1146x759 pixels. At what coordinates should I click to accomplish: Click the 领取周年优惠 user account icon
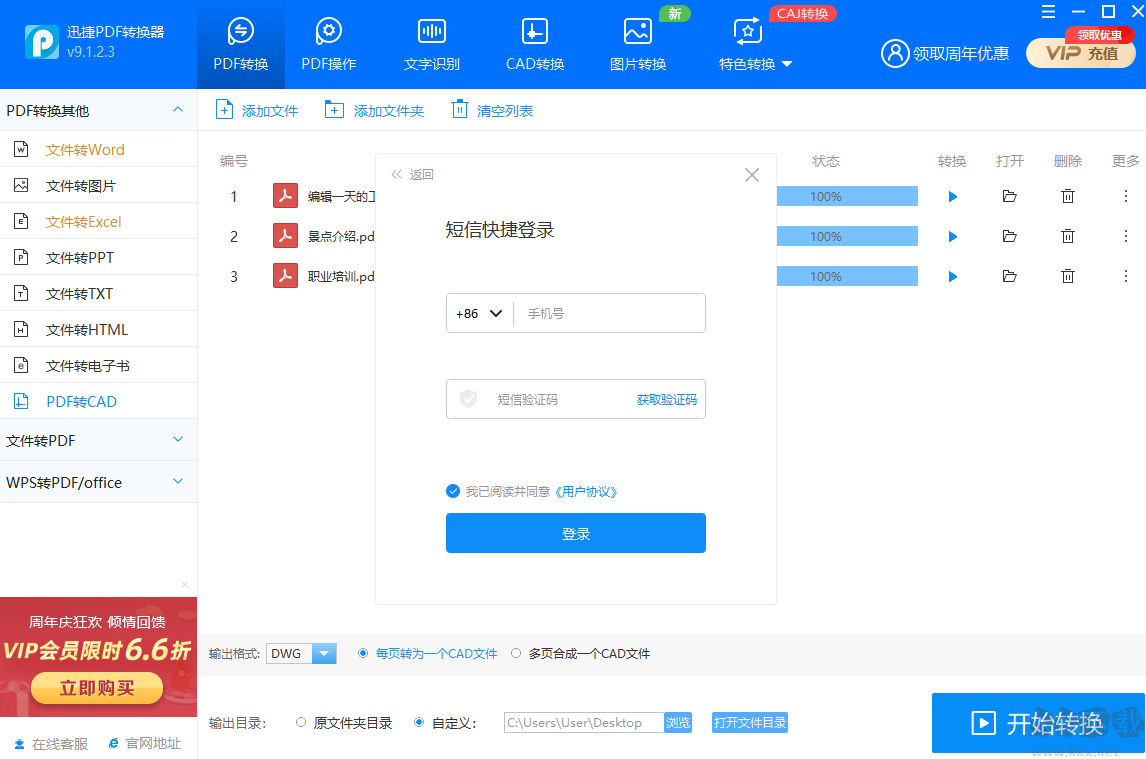click(x=894, y=53)
